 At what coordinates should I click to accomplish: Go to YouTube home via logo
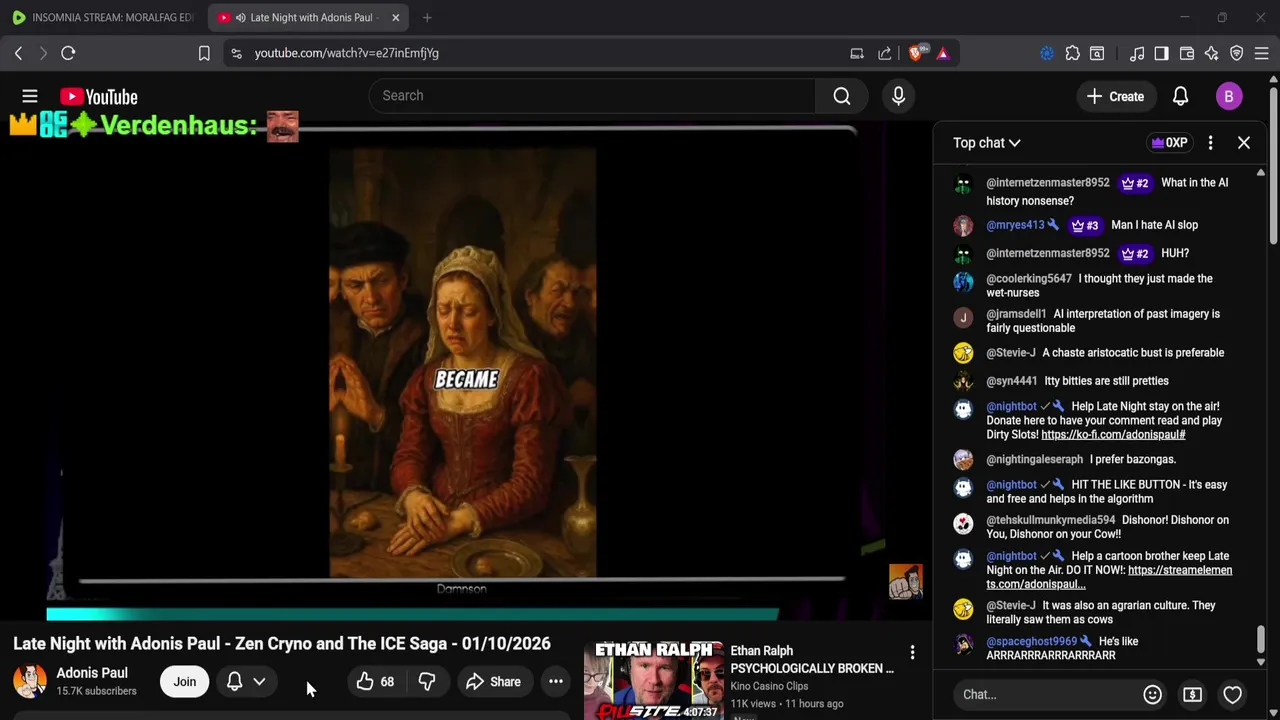click(x=98, y=96)
